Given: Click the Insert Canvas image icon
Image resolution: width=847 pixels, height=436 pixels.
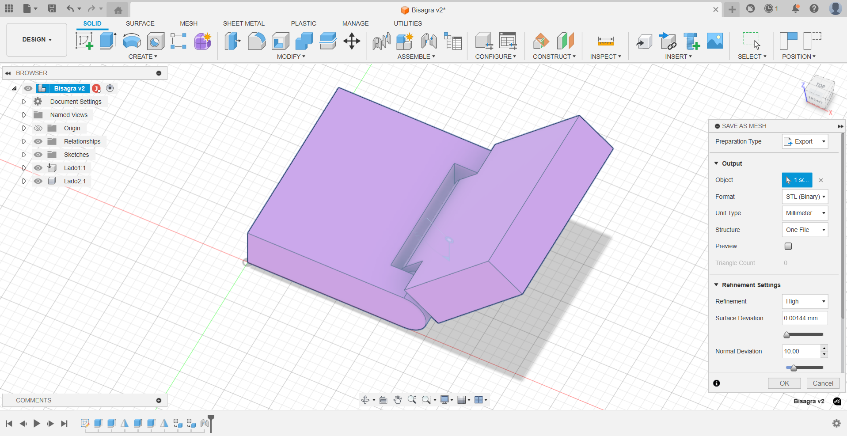Looking at the screenshot, I should click(715, 41).
